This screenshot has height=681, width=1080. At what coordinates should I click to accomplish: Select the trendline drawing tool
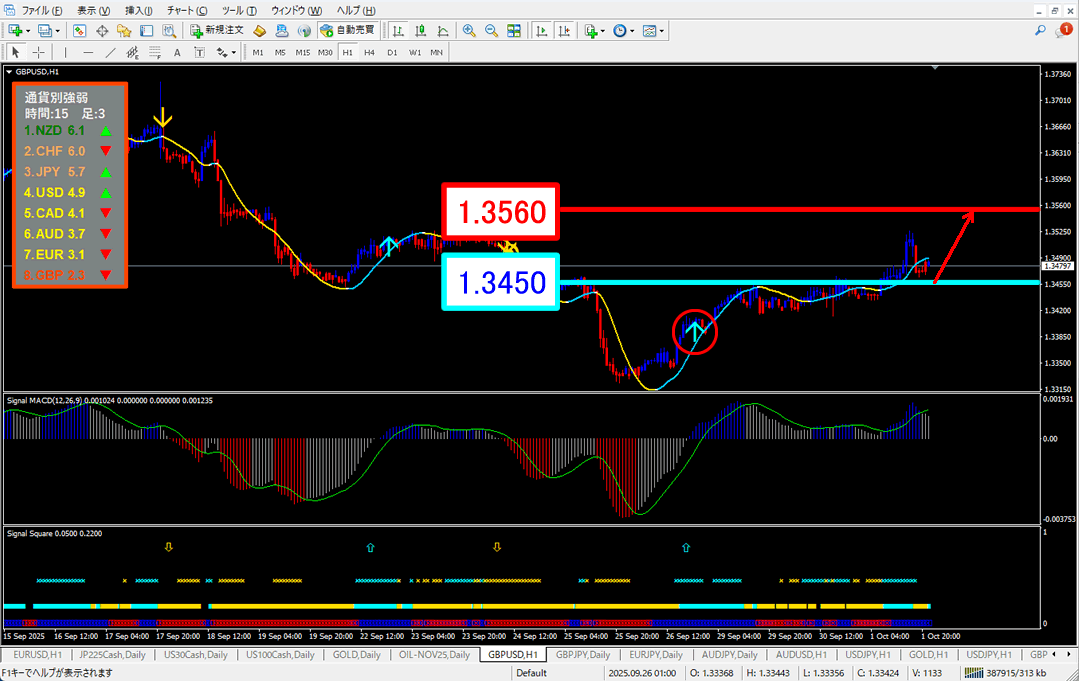(x=110, y=52)
